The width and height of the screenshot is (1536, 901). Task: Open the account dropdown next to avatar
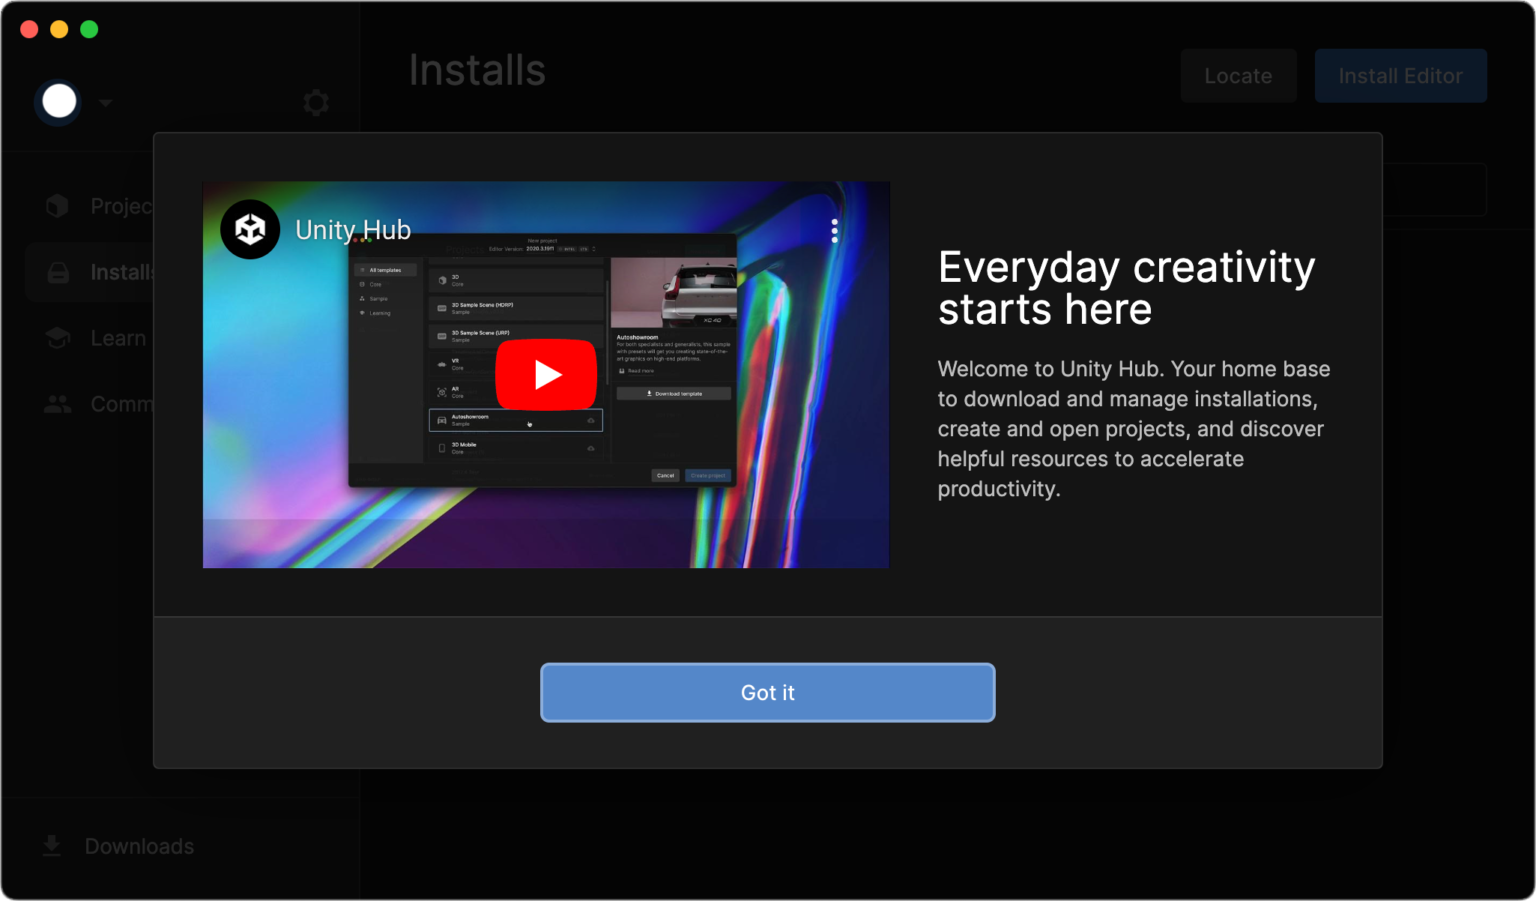[104, 102]
